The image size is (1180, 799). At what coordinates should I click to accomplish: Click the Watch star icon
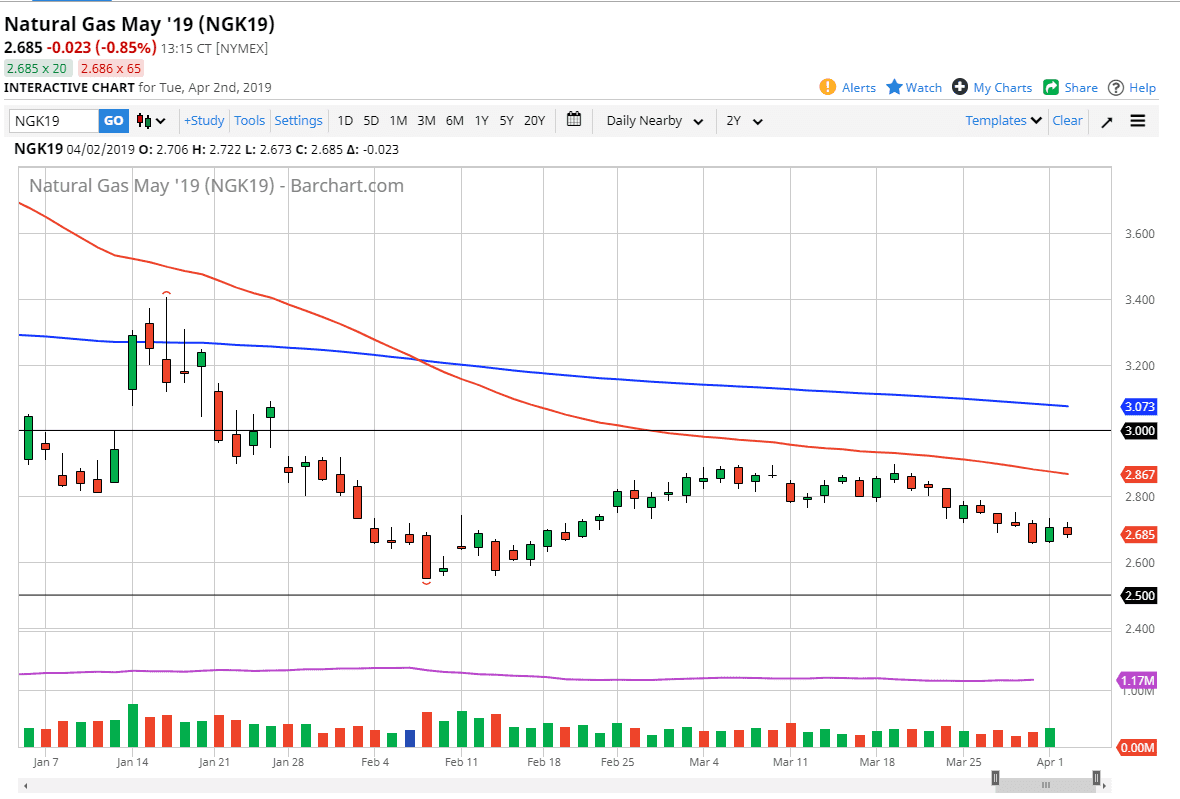click(x=894, y=87)
